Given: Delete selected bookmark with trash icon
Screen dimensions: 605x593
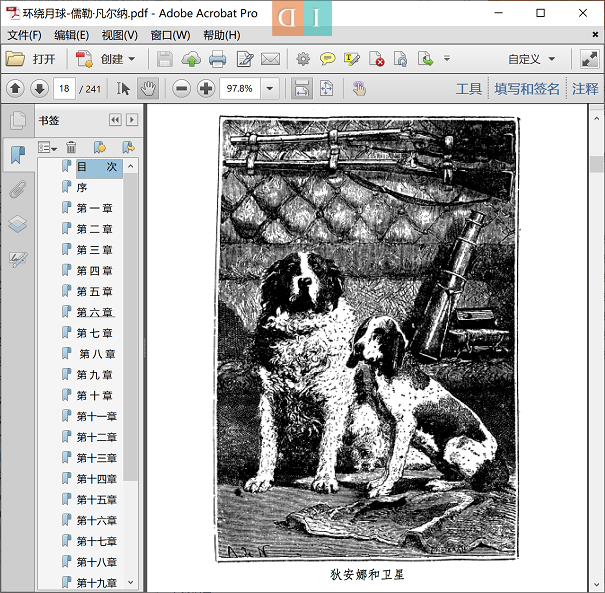Looking at the screenshot, I should point(71,147).
